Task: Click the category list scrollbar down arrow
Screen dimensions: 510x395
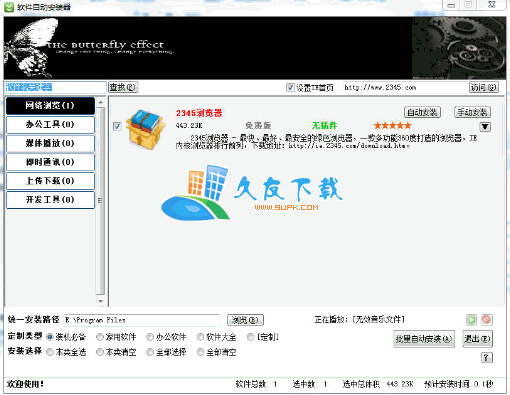Action: [x=100, y=301]
